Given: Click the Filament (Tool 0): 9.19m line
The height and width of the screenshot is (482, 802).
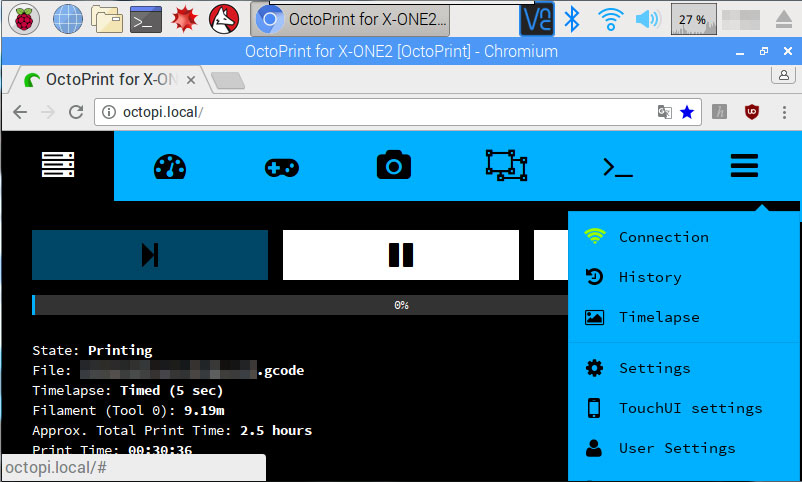Looking at the screenshot, I should click(x=128, y=410).
